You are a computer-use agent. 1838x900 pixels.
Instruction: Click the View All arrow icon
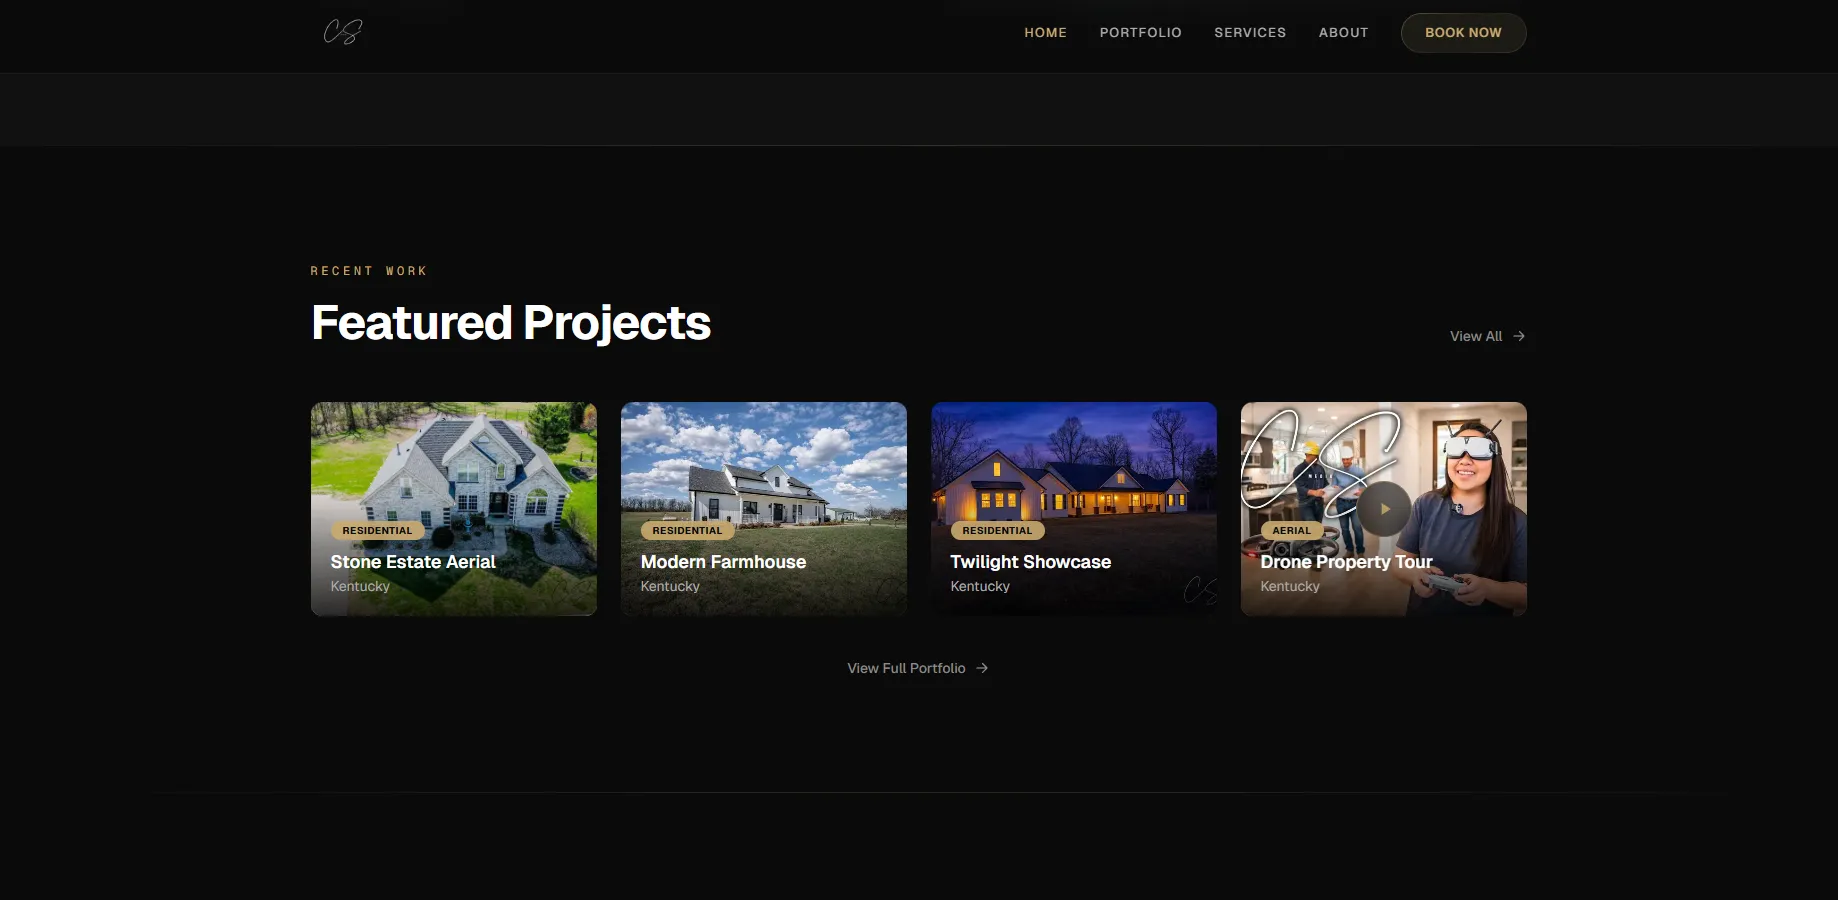click(1518, 336)
